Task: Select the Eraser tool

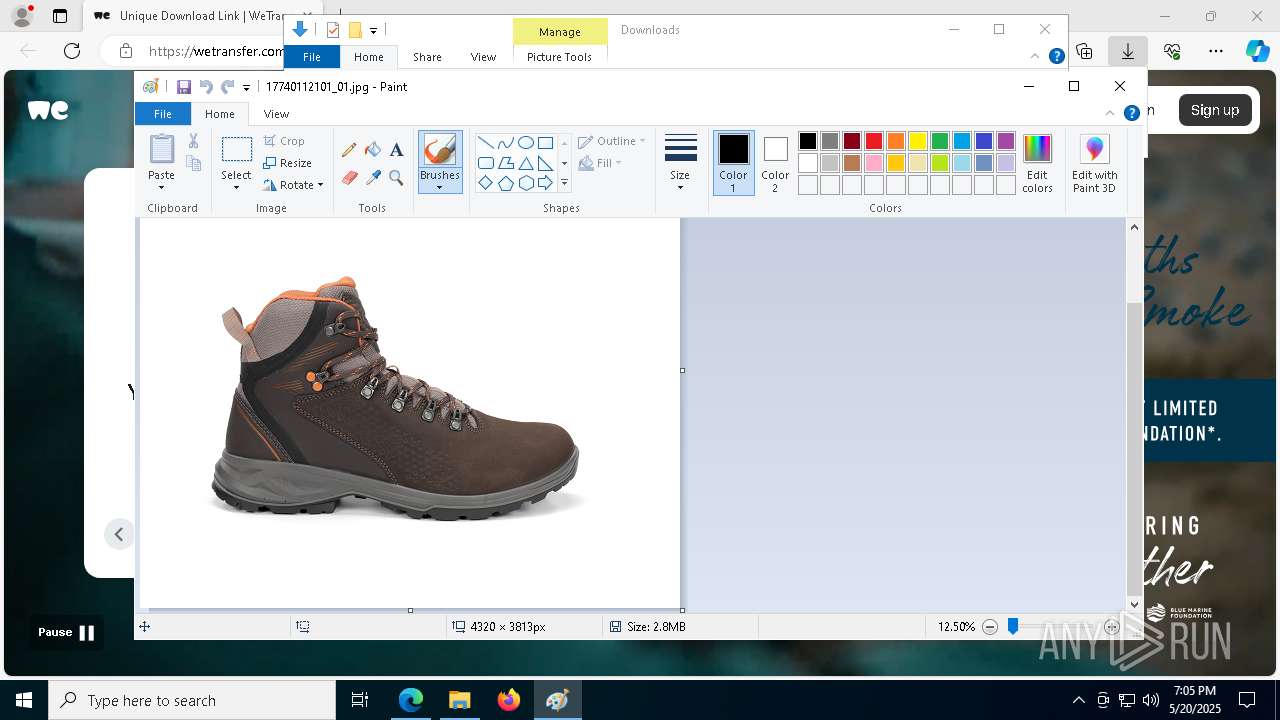Action: pos(349,178)
